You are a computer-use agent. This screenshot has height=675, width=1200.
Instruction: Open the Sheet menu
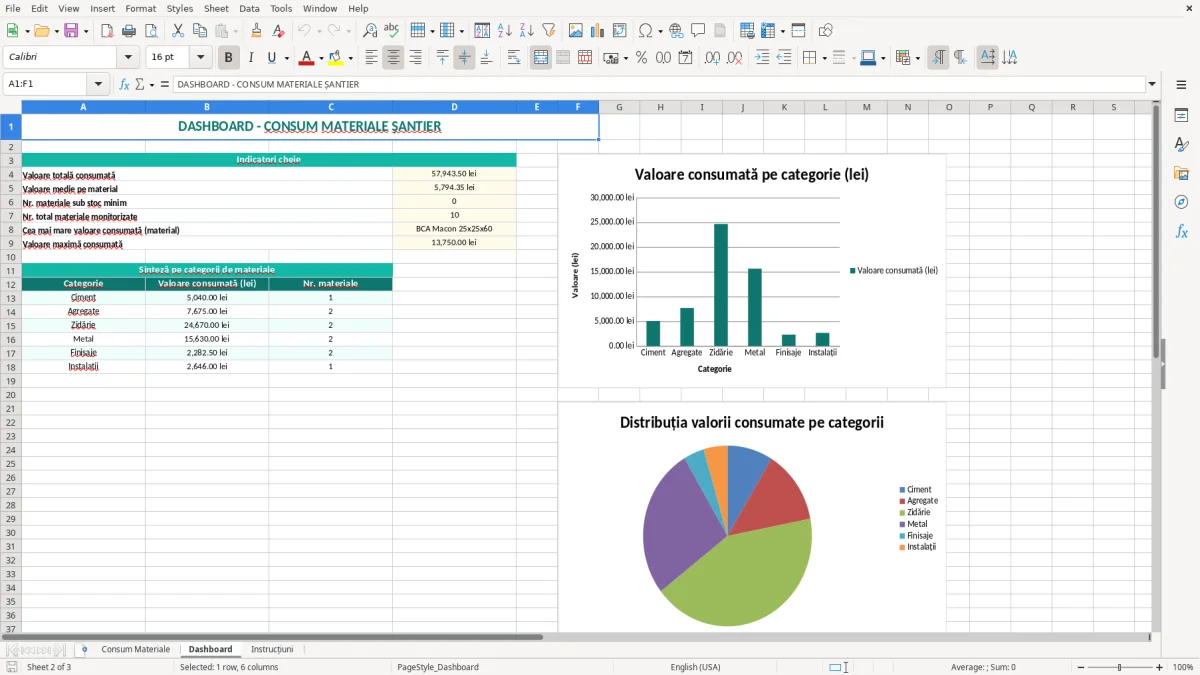point(216,8)
